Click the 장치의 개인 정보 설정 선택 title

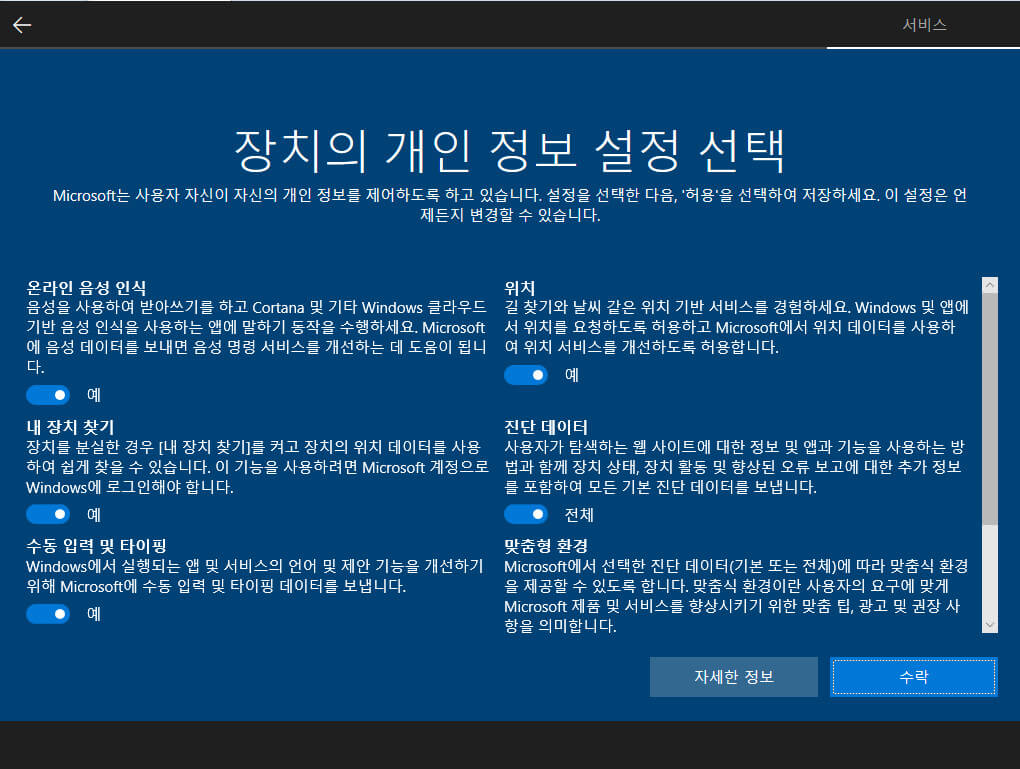click(509, 151)
